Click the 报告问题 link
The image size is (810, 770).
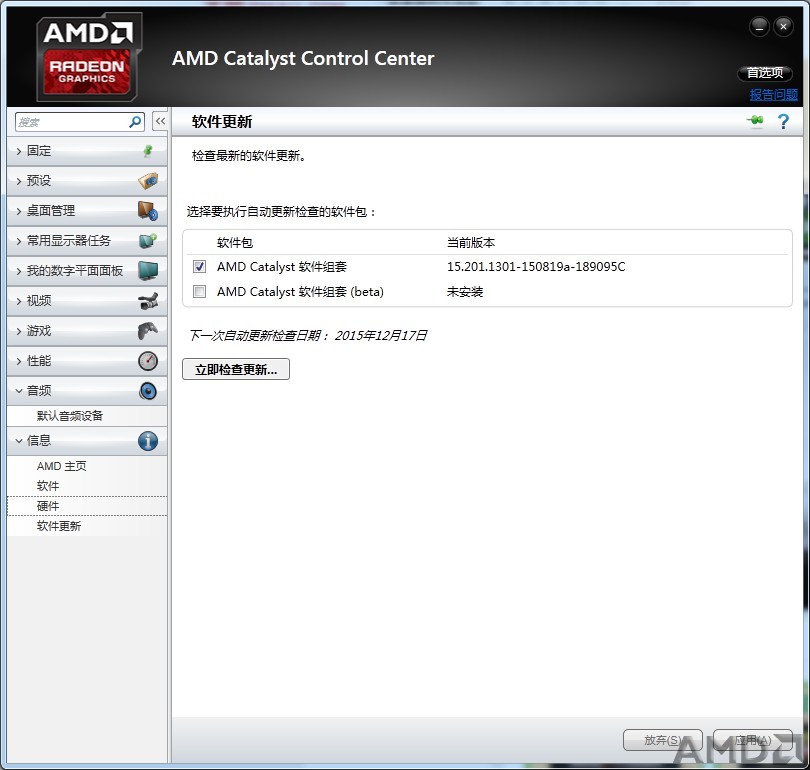(773, 95)
